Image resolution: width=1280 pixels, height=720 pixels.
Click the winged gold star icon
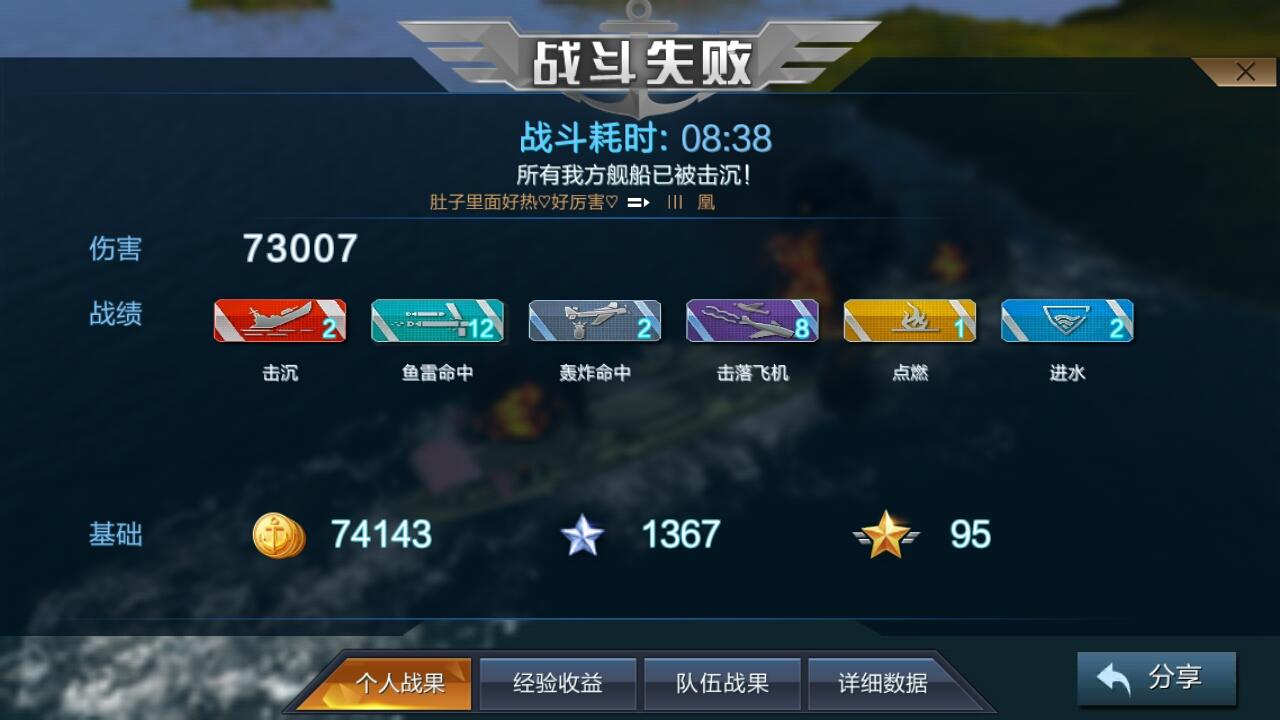(x=886, y=535)
